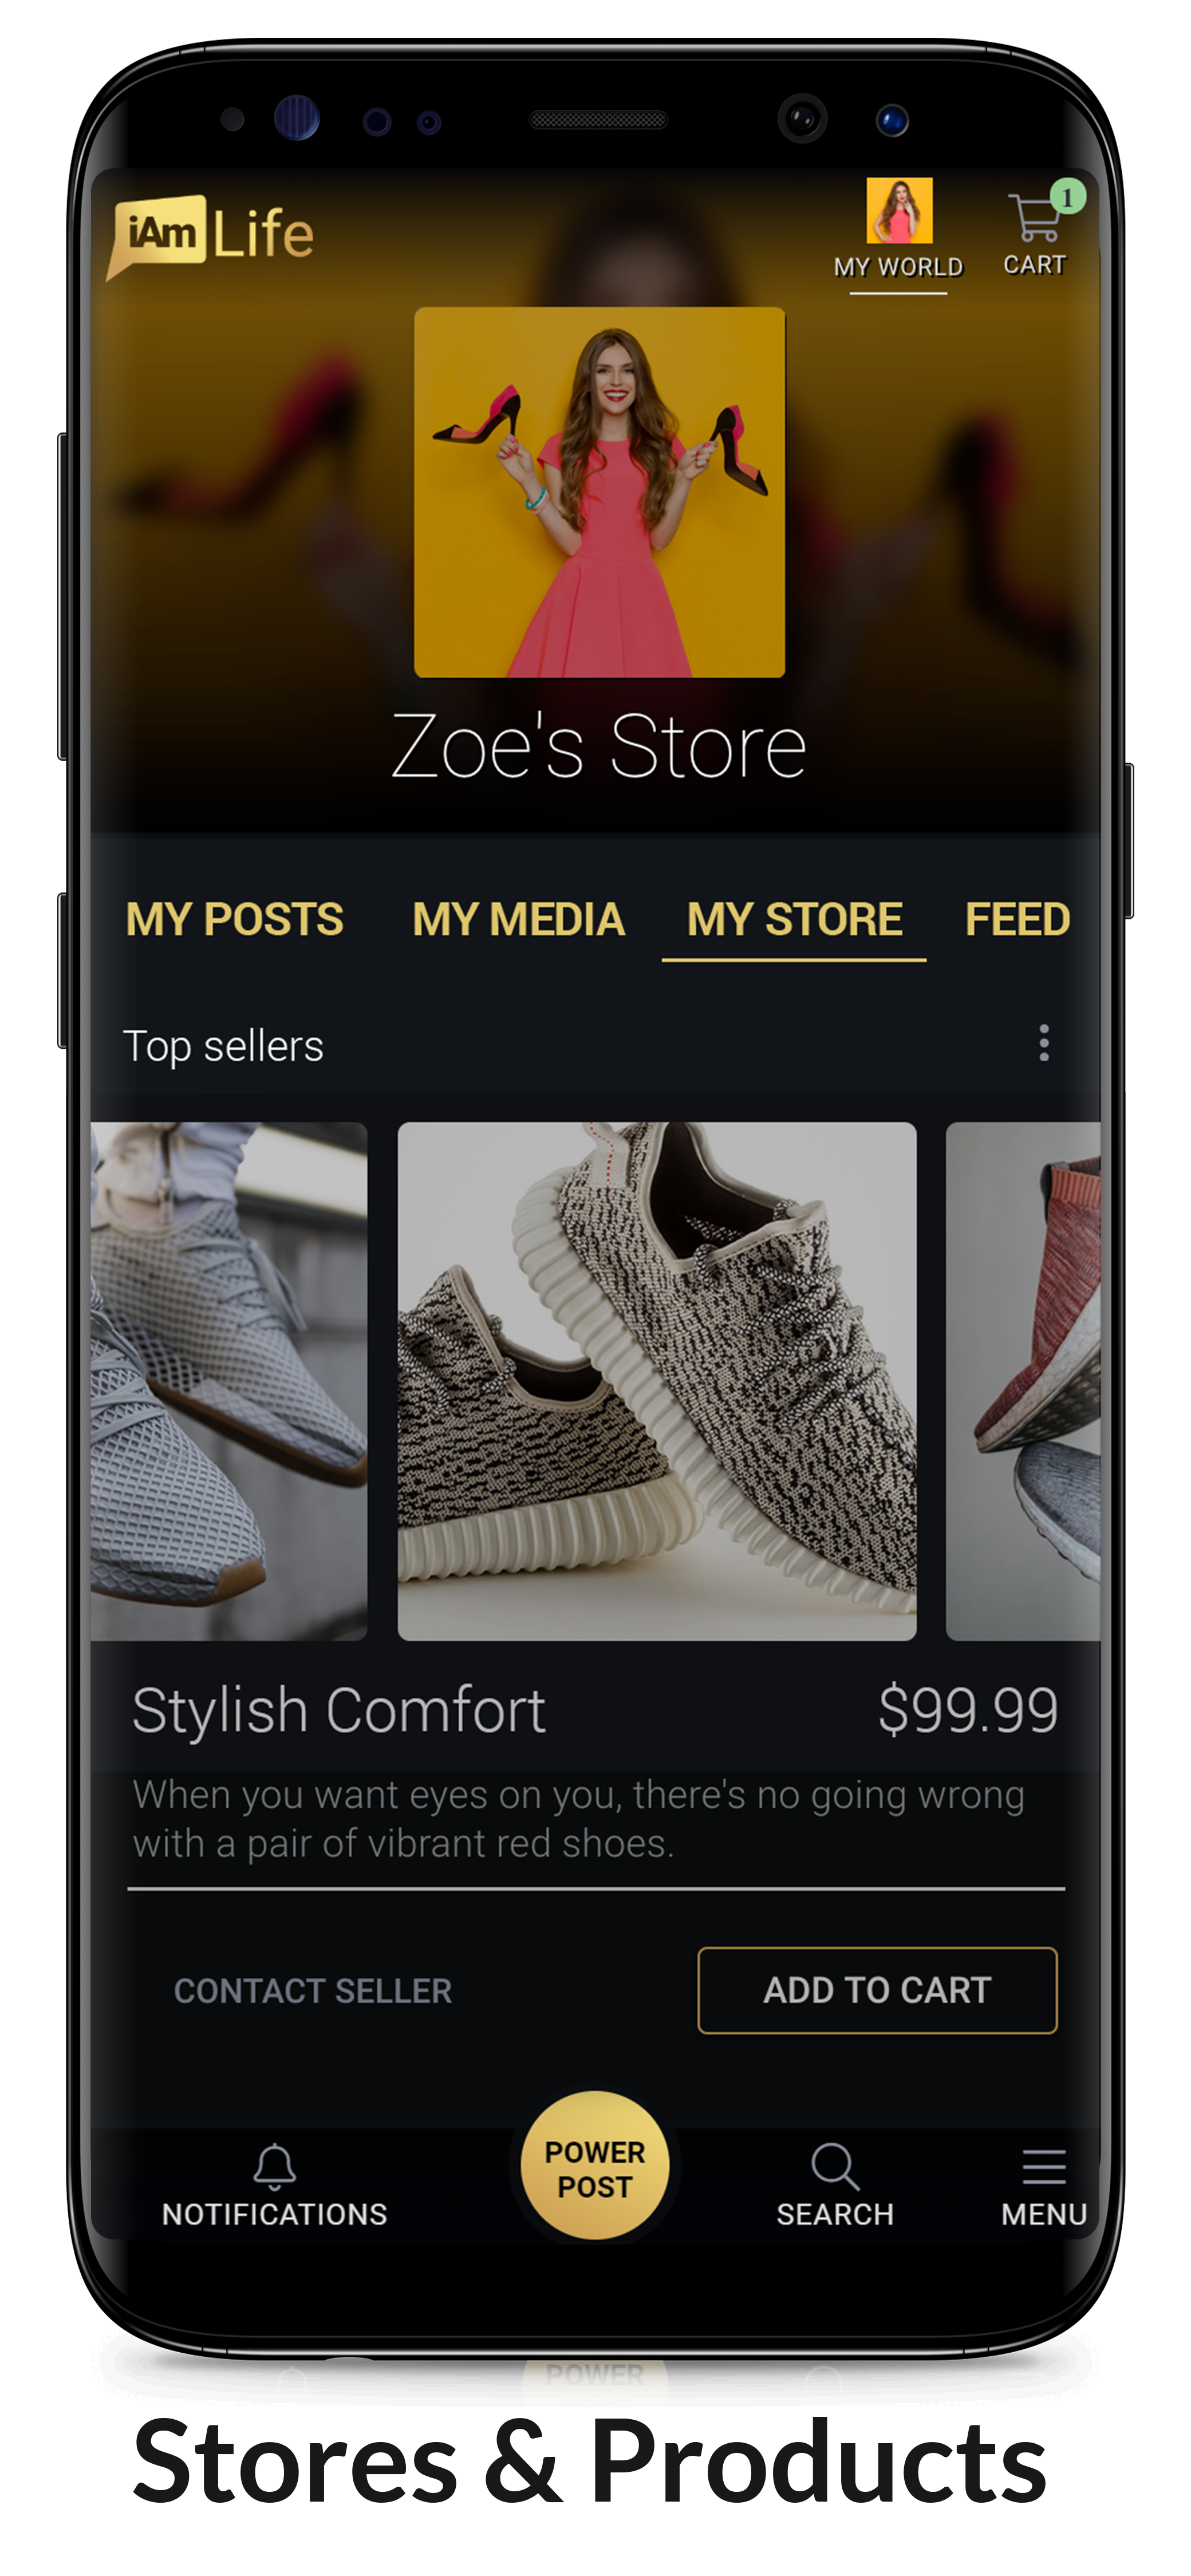The image size is (1191, 2576).
Task: Click the ADD TO CART button
Action: point(877,1990)
